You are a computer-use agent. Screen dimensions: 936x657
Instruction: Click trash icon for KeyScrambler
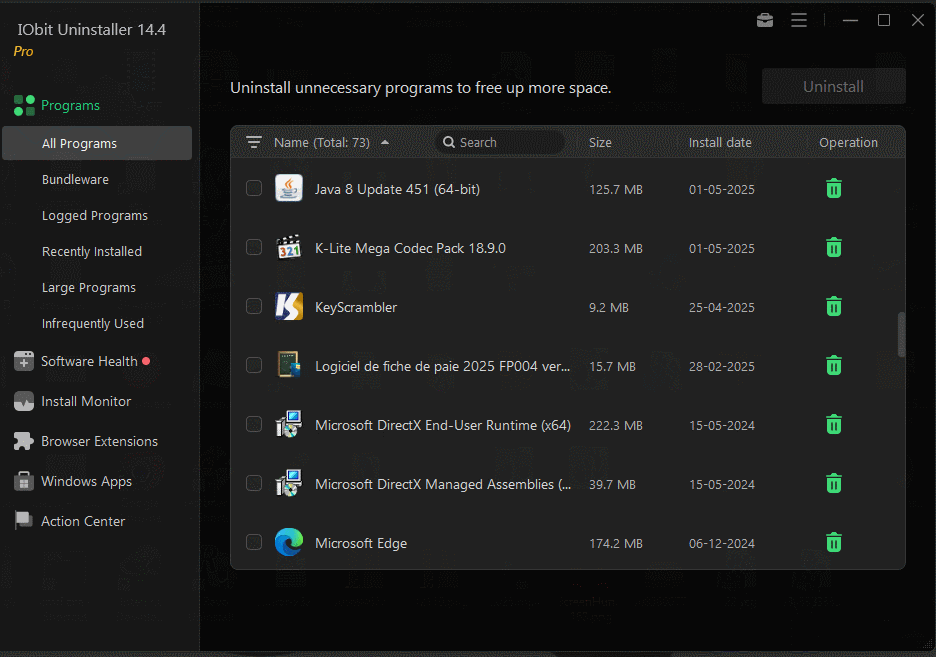tap(833, 307)
